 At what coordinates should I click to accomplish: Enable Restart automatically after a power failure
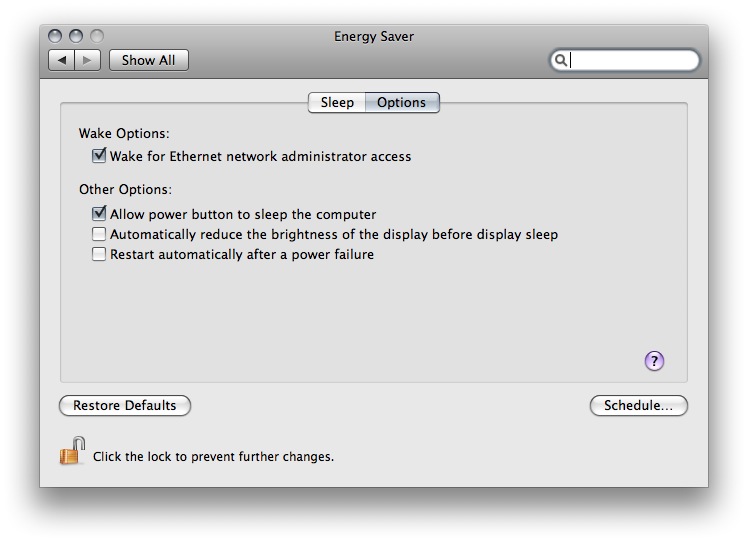tap(99, 254)
